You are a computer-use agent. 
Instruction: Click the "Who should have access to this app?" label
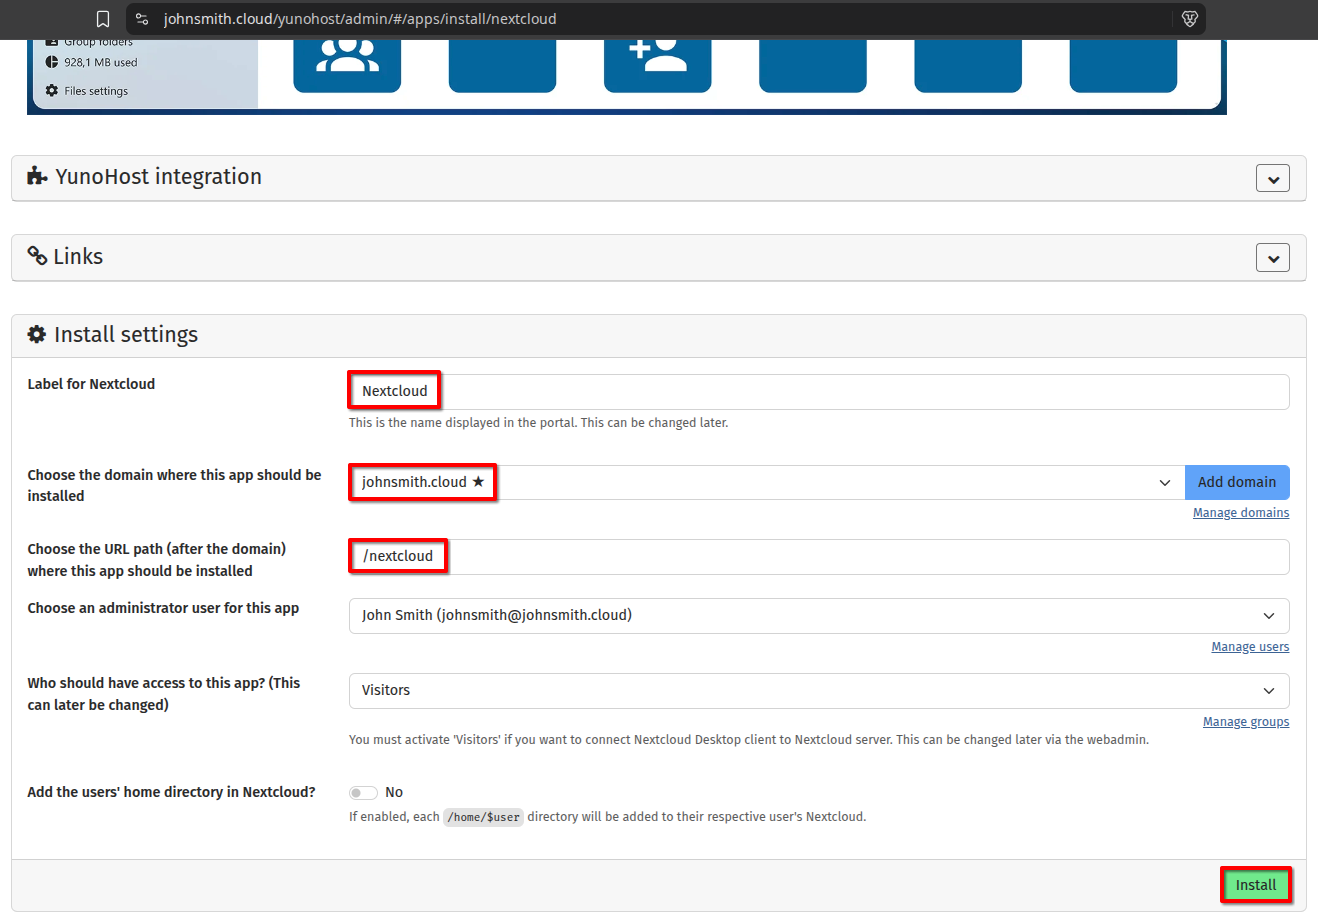(x=164, y=694)
